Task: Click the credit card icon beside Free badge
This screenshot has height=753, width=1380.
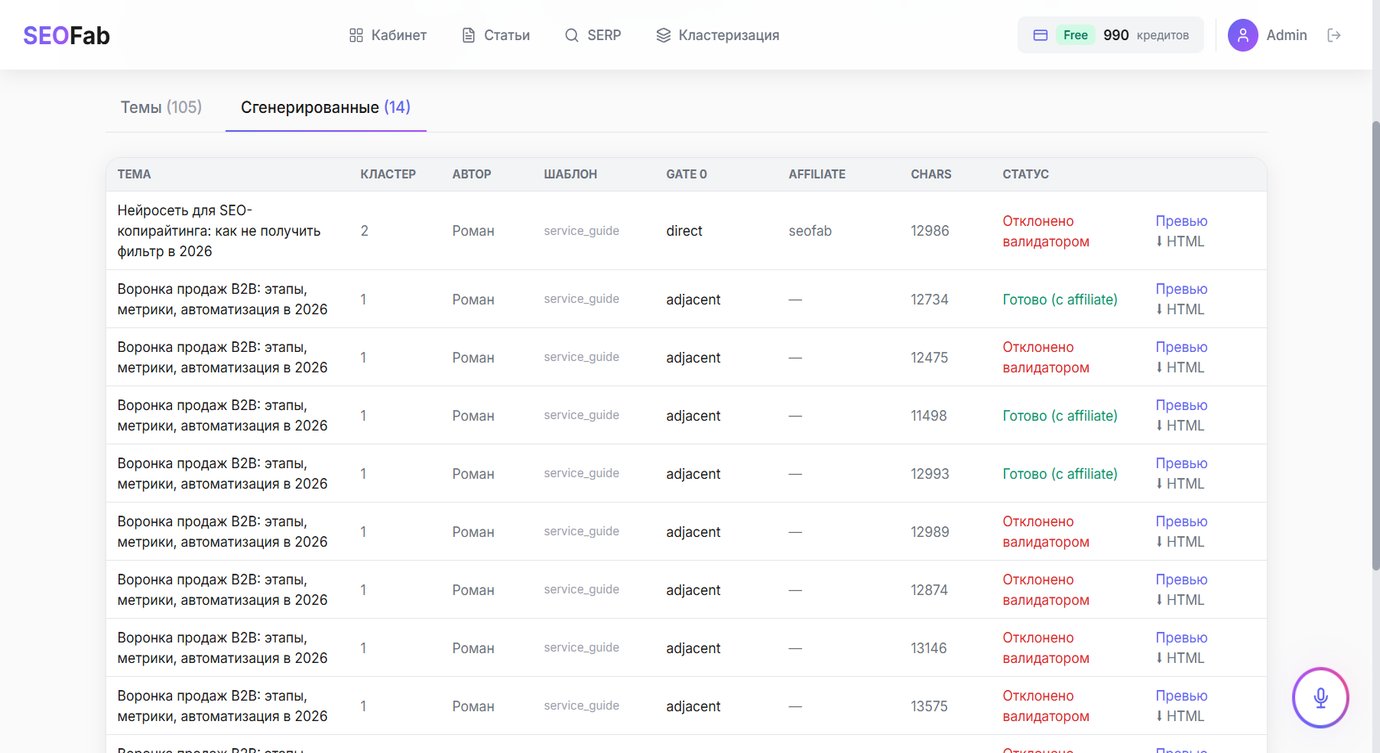Action: tap(1040, 35)
